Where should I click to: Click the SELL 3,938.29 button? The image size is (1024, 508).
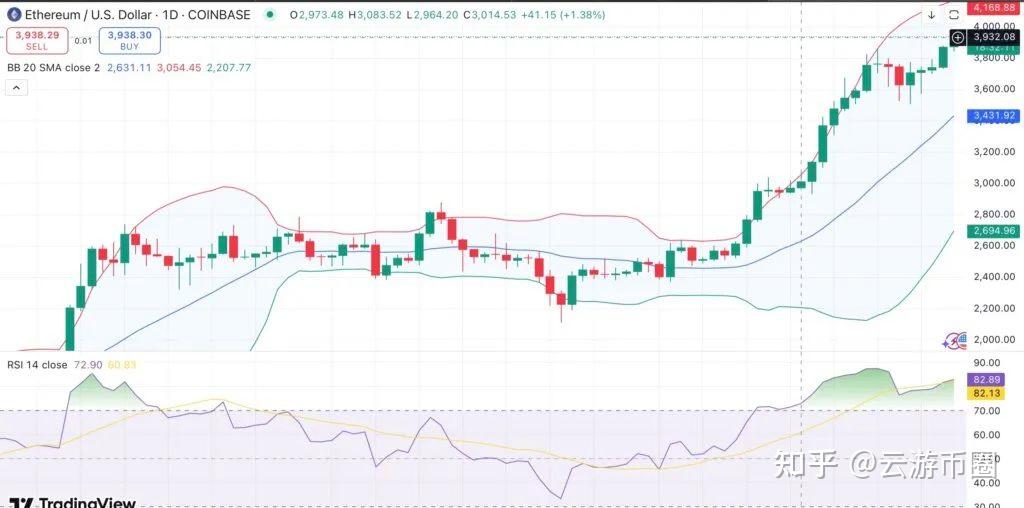click(x=37, y=40)
